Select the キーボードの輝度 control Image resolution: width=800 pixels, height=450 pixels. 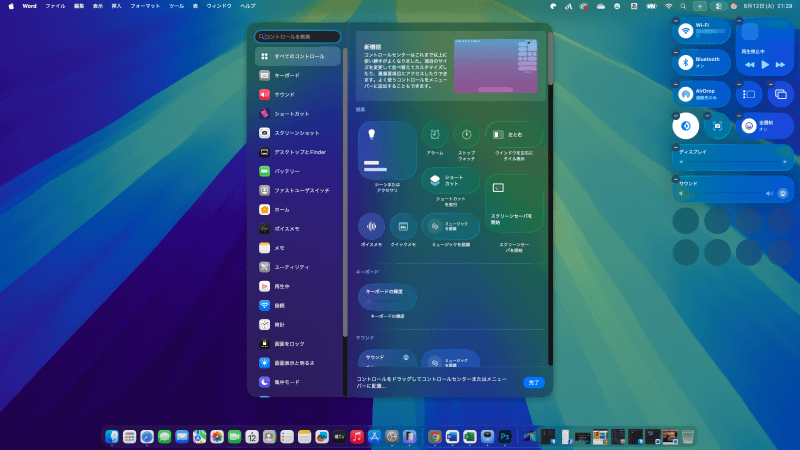pos(387,297)
